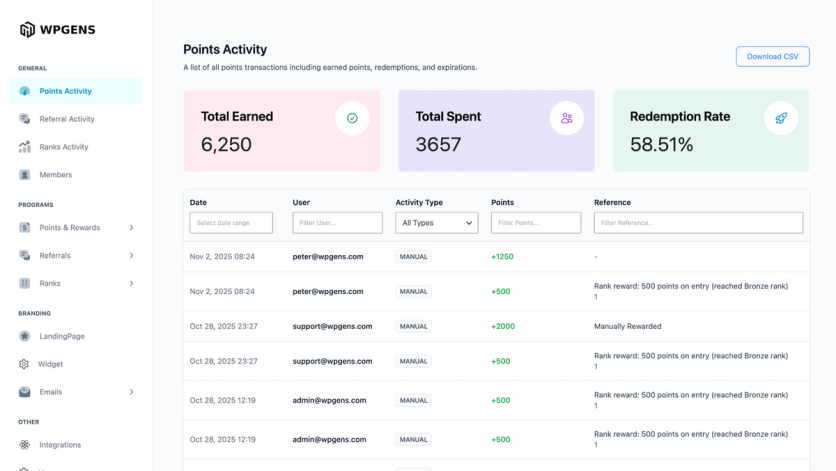This screenshot has height=471, width=836.
Task: Click the +1250 points value
Action: 502,257
